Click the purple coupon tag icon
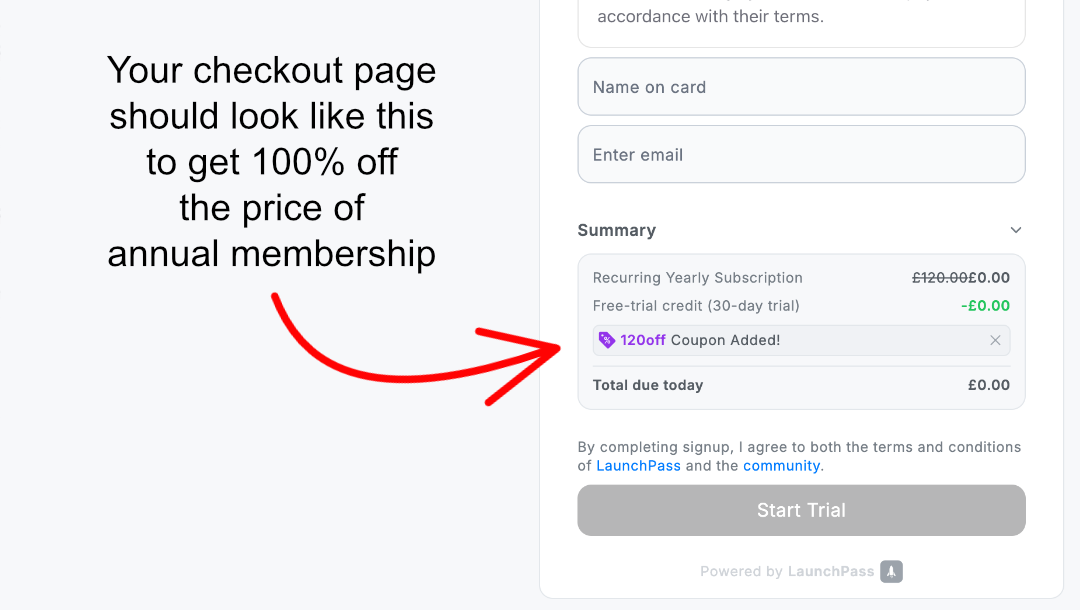The image size is (1080, 610). 606,340
